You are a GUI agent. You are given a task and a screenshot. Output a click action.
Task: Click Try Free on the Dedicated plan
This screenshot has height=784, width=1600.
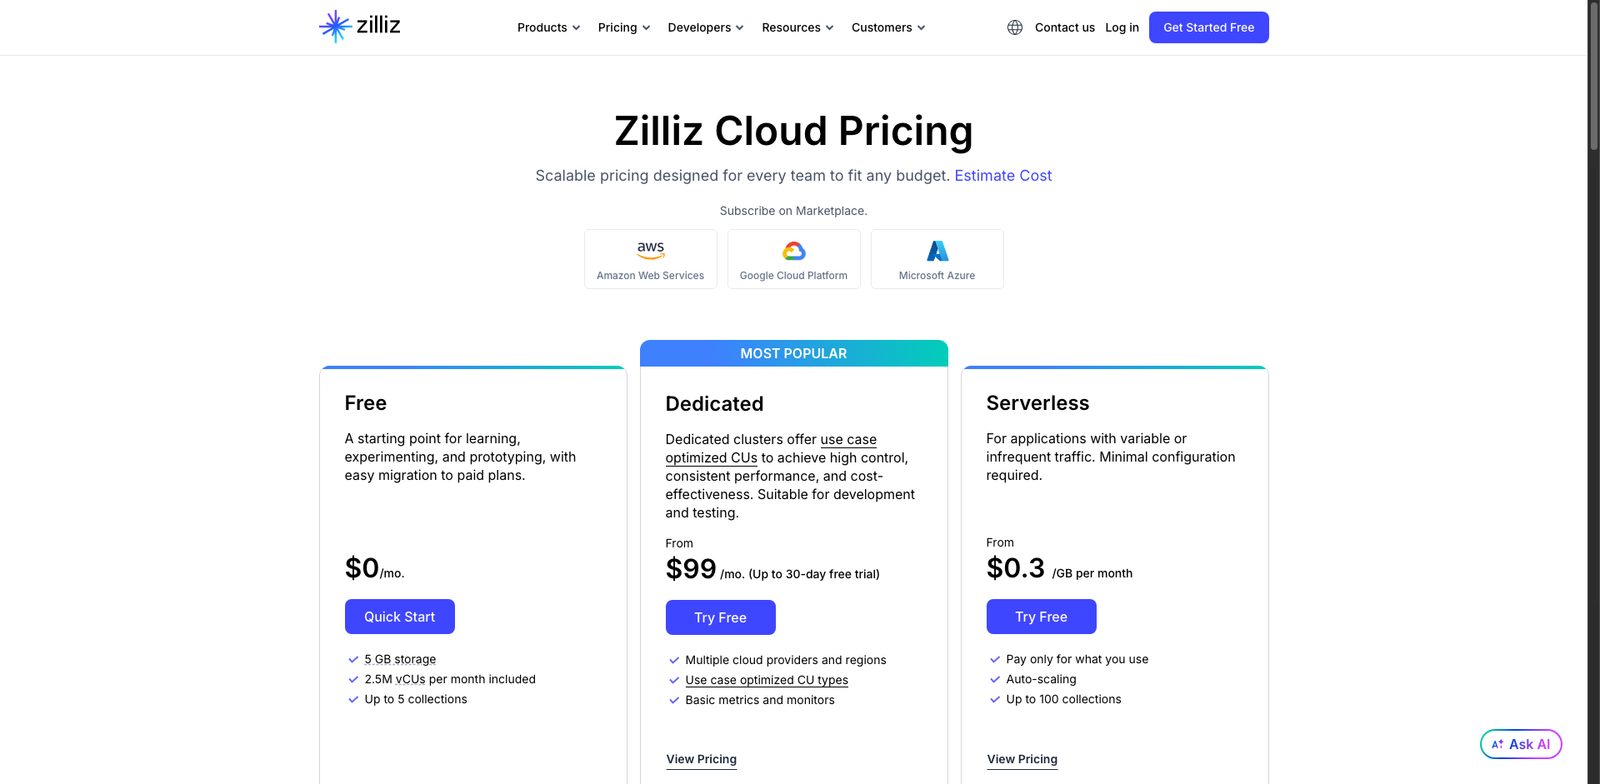tap(720, 617)
